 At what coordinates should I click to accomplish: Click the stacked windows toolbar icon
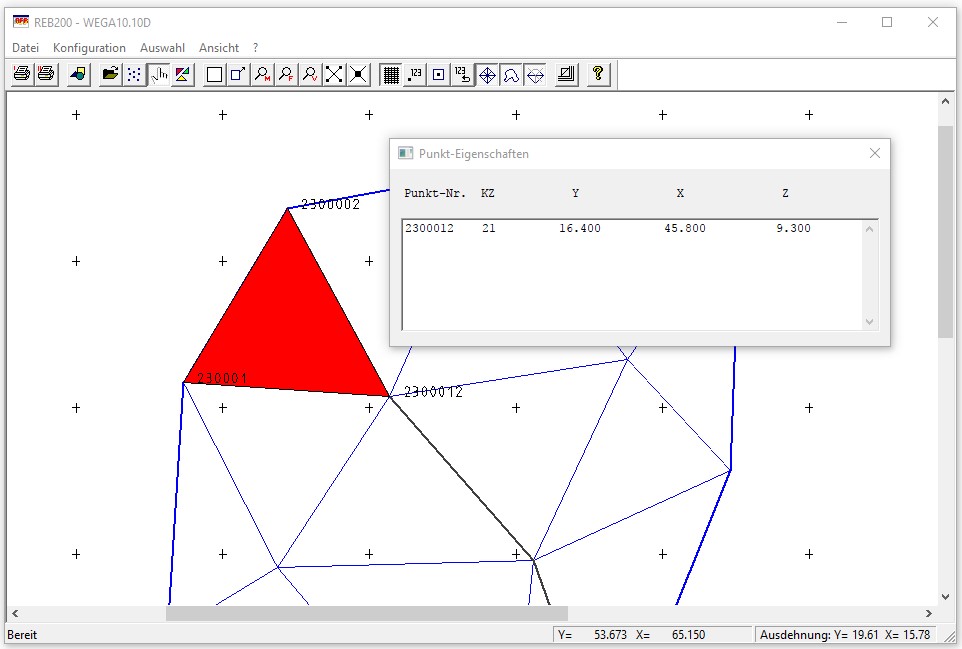pos(567,75)
